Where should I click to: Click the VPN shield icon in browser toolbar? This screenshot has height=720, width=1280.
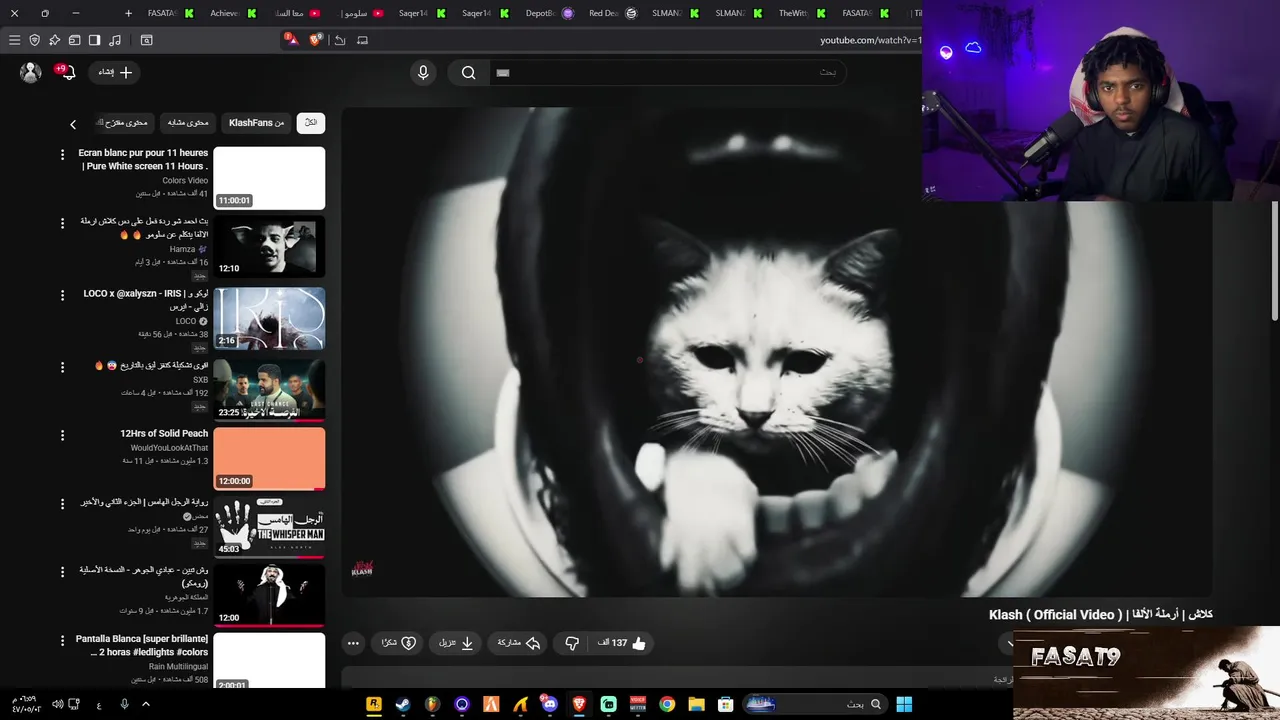click(x=34, y=40)
